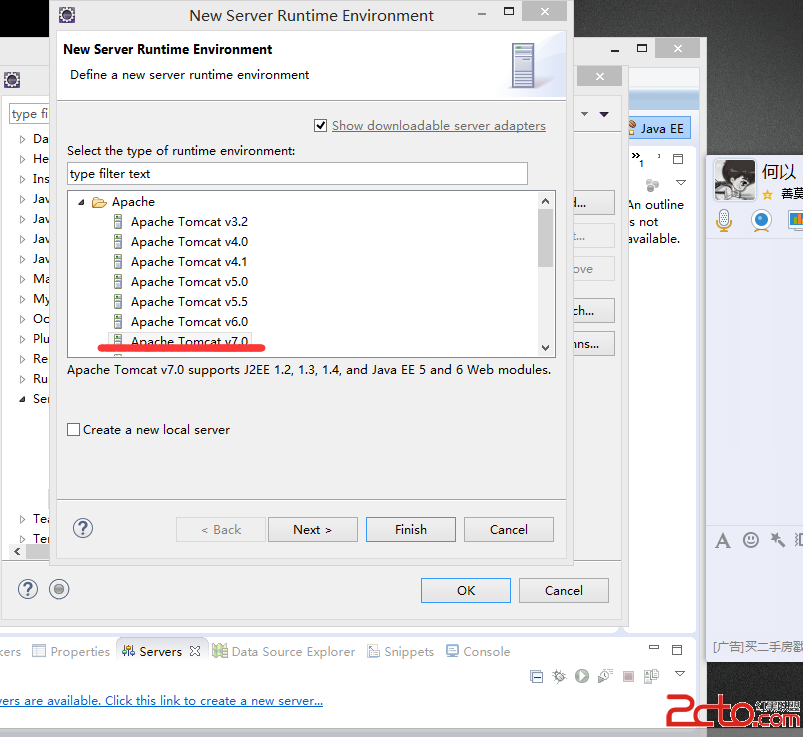Select Apache Tomcat v3.2 runtime
The image size is (803, 737).
pos(189,222)
